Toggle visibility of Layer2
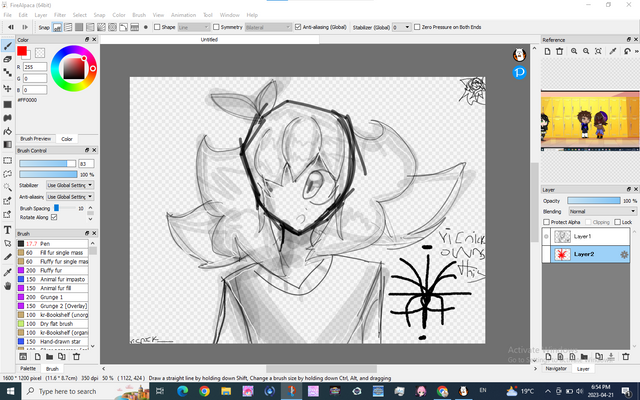Viewport: 640px width, 400px height. [x=546, y=254]
